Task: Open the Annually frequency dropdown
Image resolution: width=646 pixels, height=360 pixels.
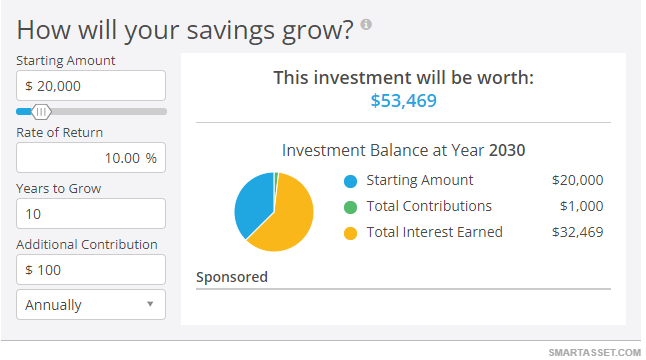Action: [91, 304]
